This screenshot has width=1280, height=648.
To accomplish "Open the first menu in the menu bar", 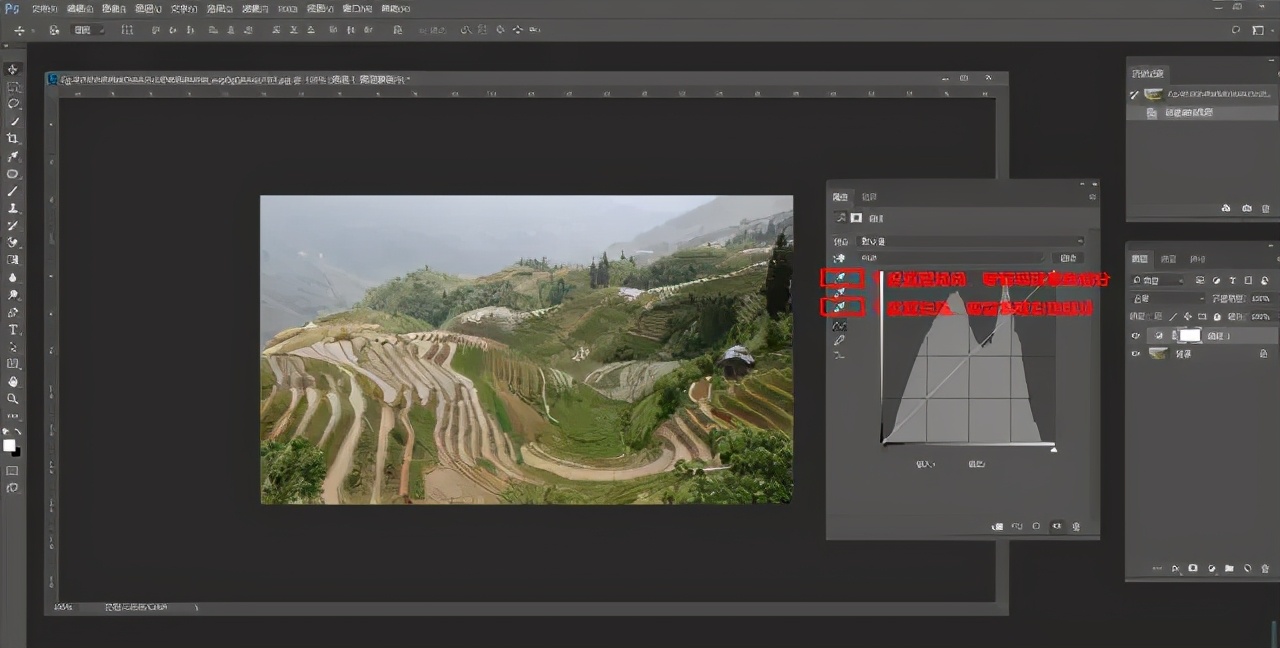I will (x=43, y=8).
